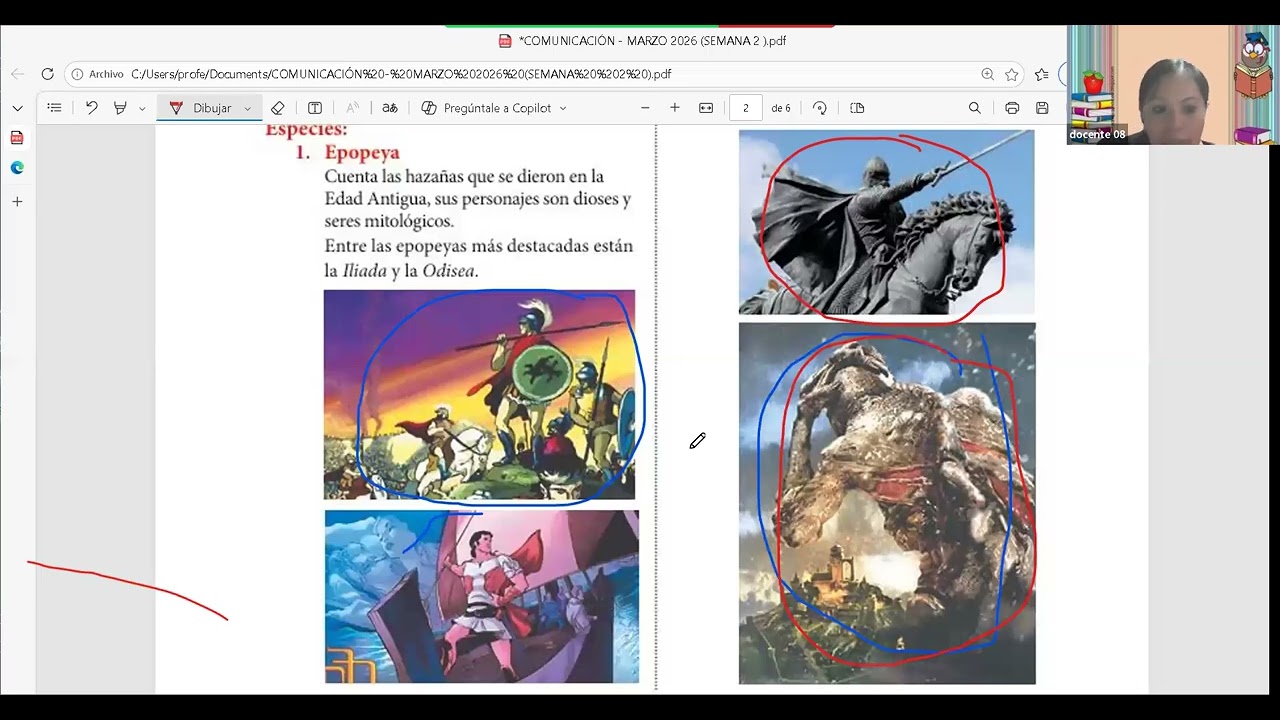Click the Especies heading text
This screenshot has width=1280, height=720.
(306, 129)
